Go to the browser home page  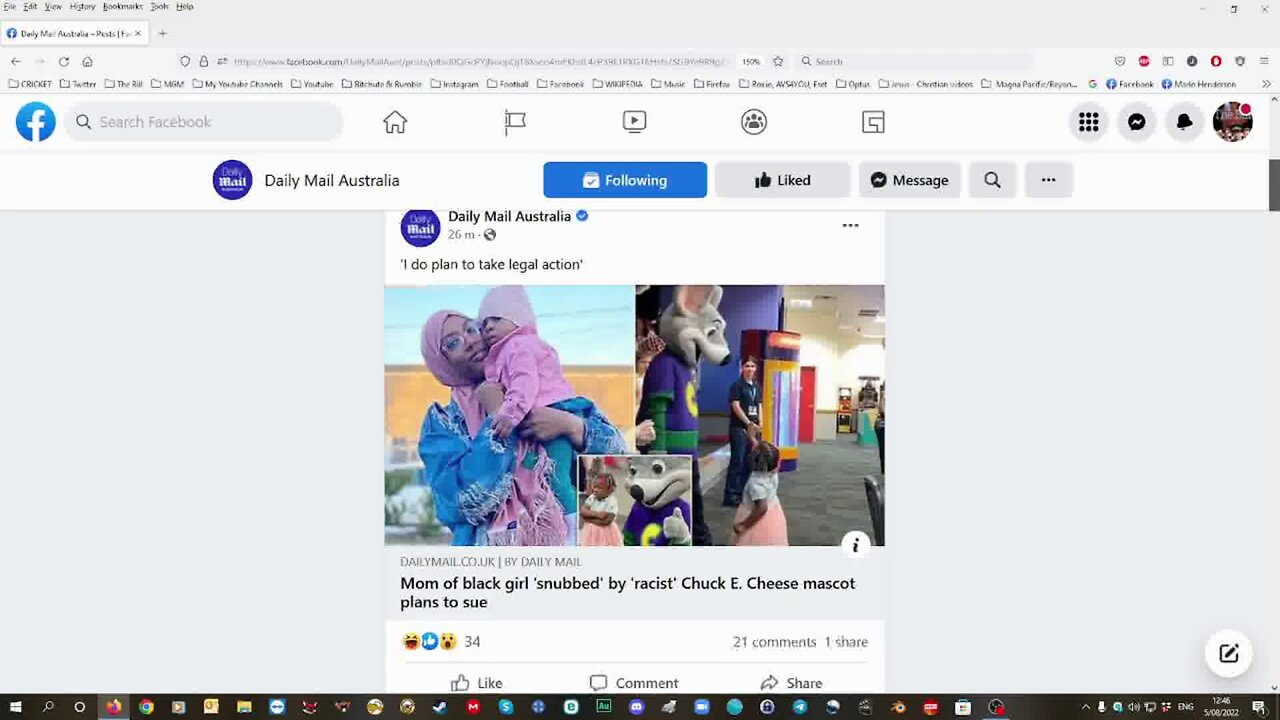pos(87,61)
